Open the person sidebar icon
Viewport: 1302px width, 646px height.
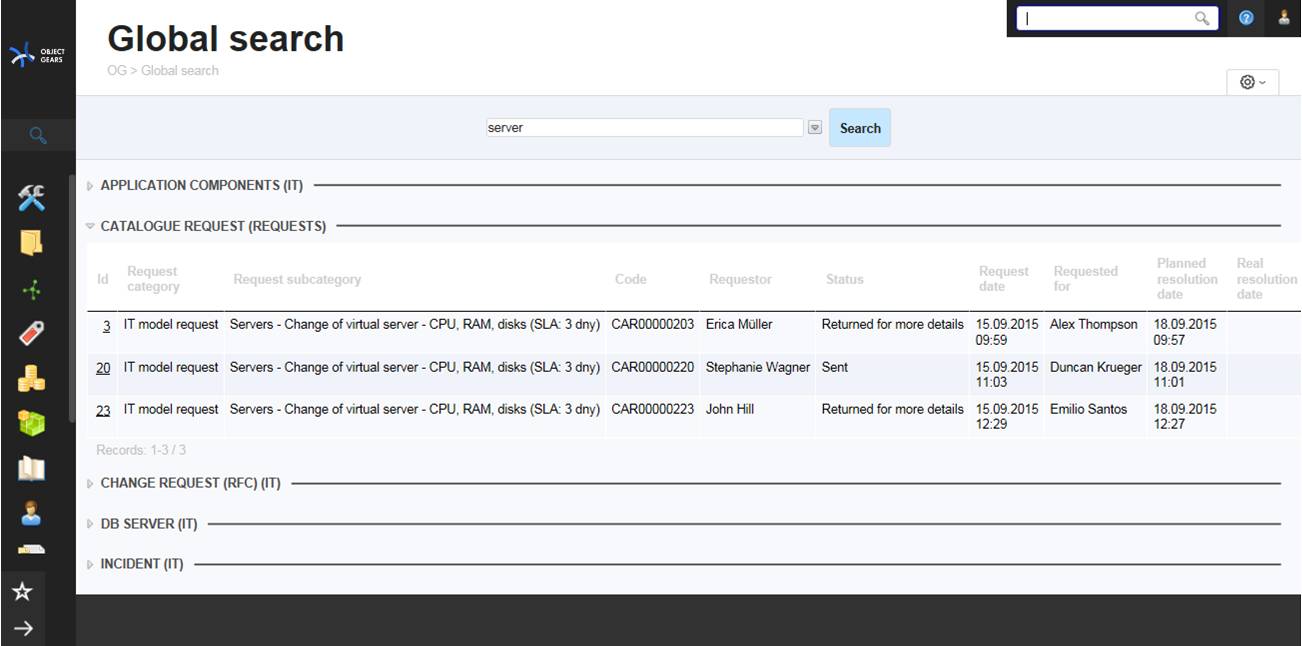point(32,513)
